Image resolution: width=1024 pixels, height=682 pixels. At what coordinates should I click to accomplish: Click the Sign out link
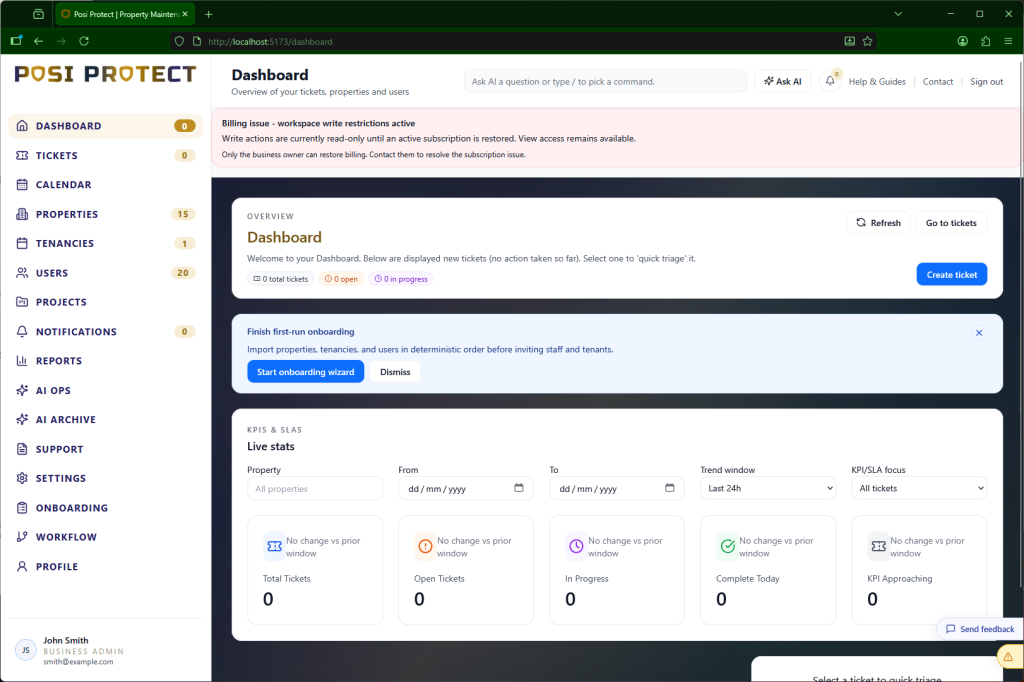point(986,82)
